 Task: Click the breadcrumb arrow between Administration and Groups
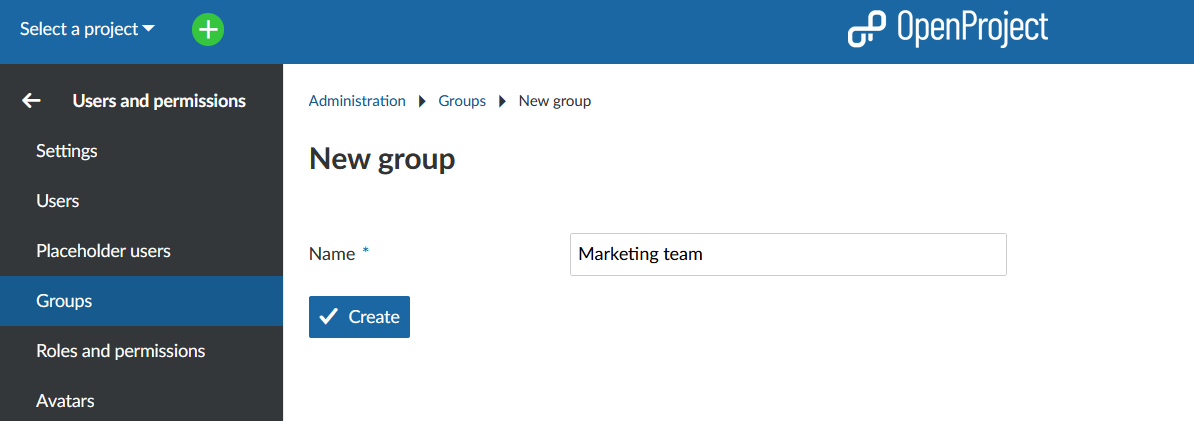(422, 101)
